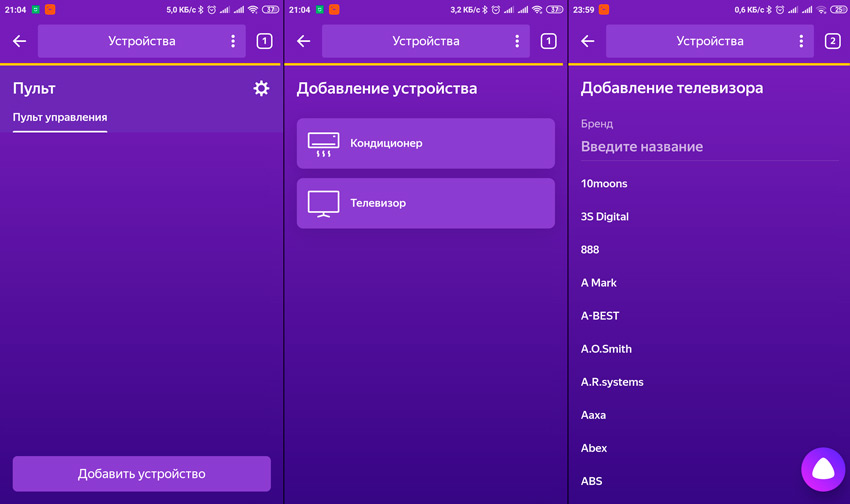The height and width of the screenshot is (504, 850).
Task: Tap green notification icon in first status bar
Action: click(36, 10)
